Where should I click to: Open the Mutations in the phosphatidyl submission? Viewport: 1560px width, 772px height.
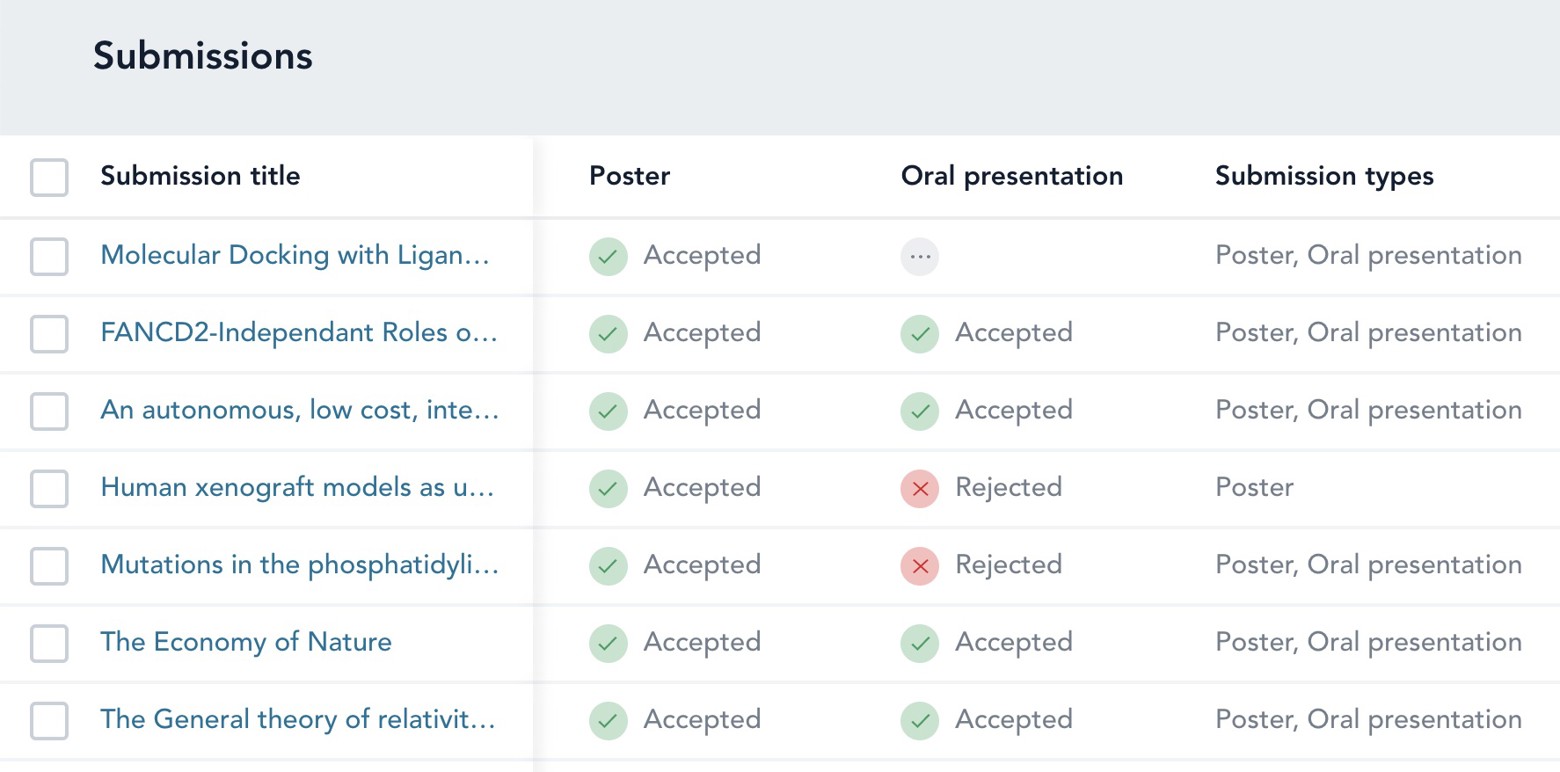[298, 565]
